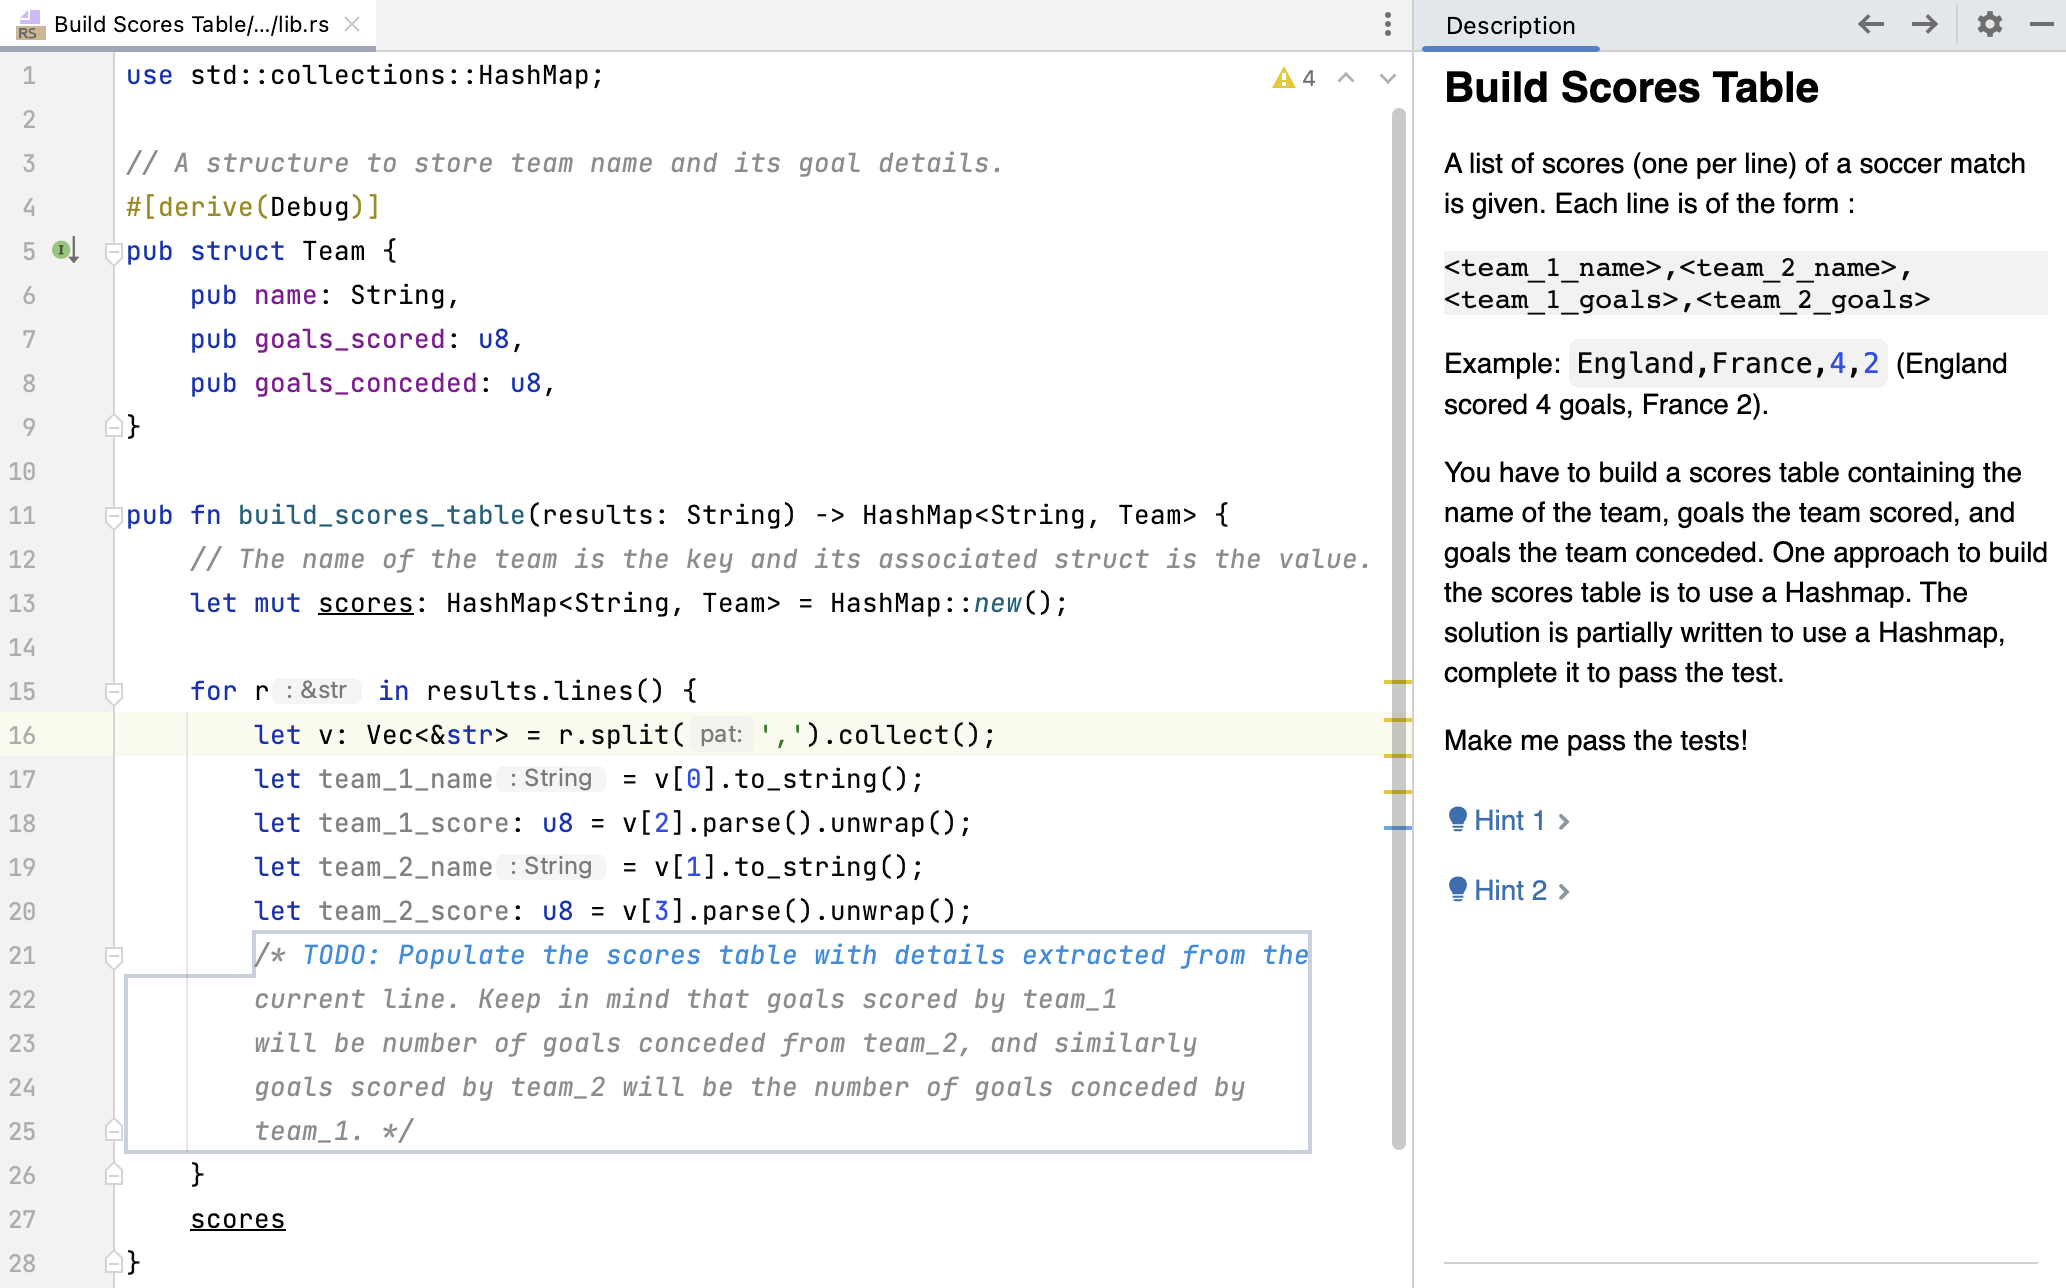Close the lib.rs editor tab
The height and width of the screenshot is (1288, 2066).
352,24
